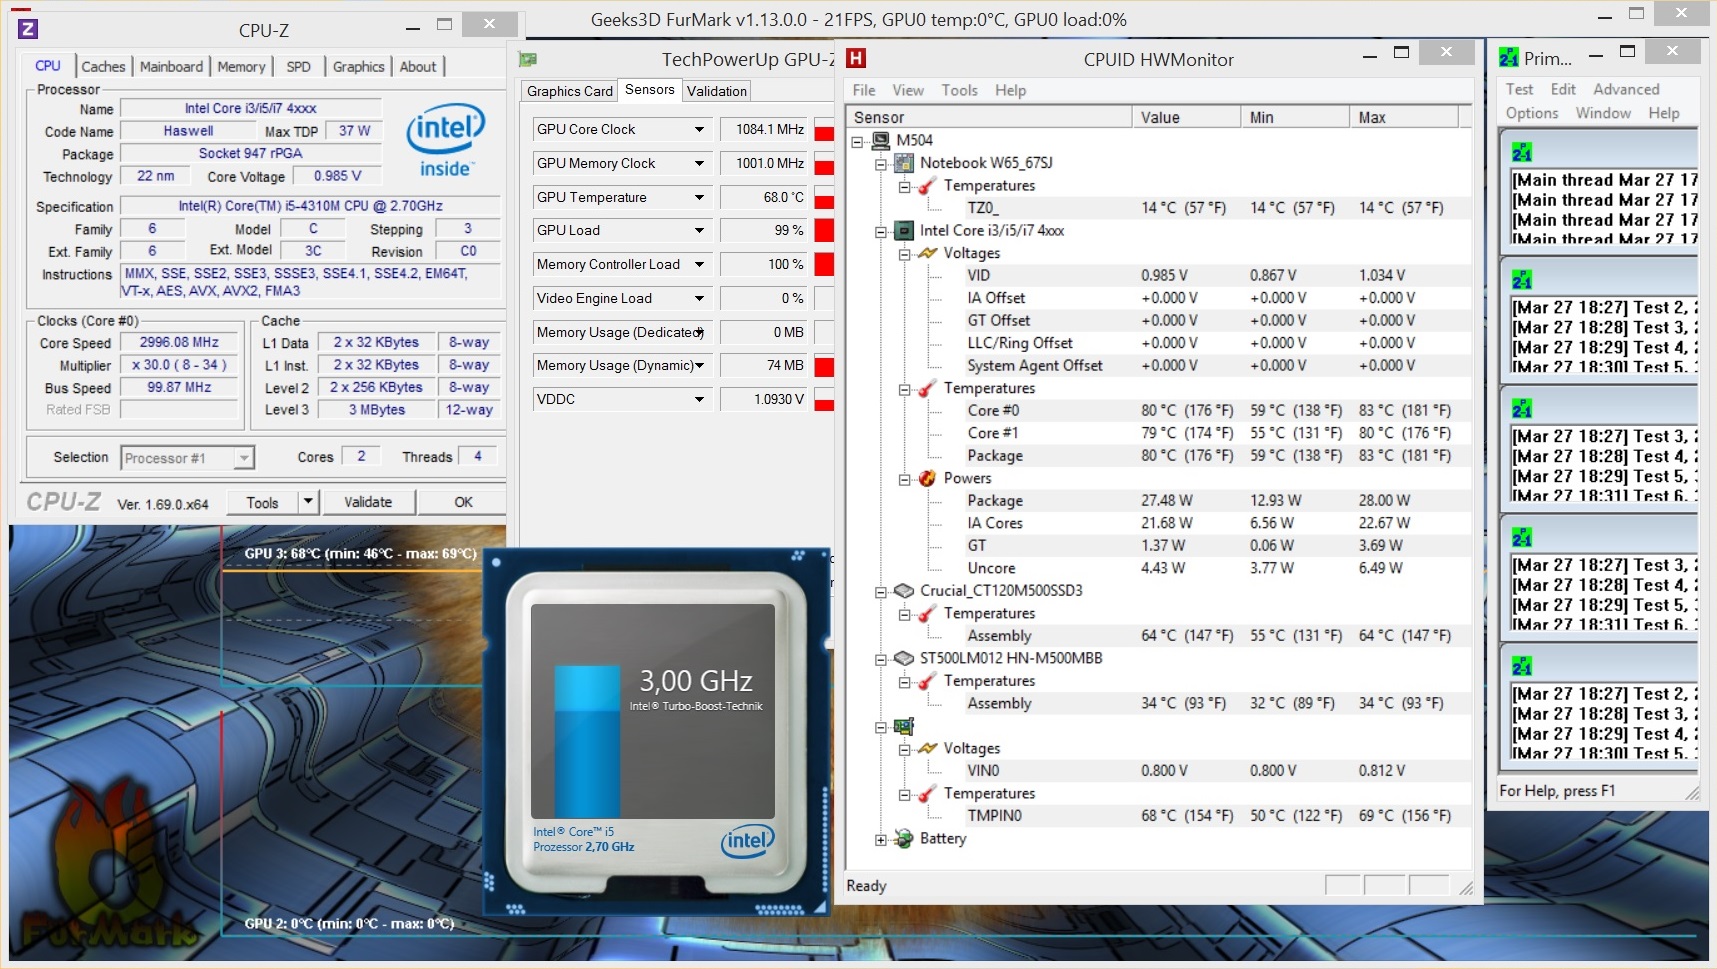Viewport: 1717px width, 969px height.
Task: Click the second Prime95 worker window icon
Action: (x=1522, y=280)
